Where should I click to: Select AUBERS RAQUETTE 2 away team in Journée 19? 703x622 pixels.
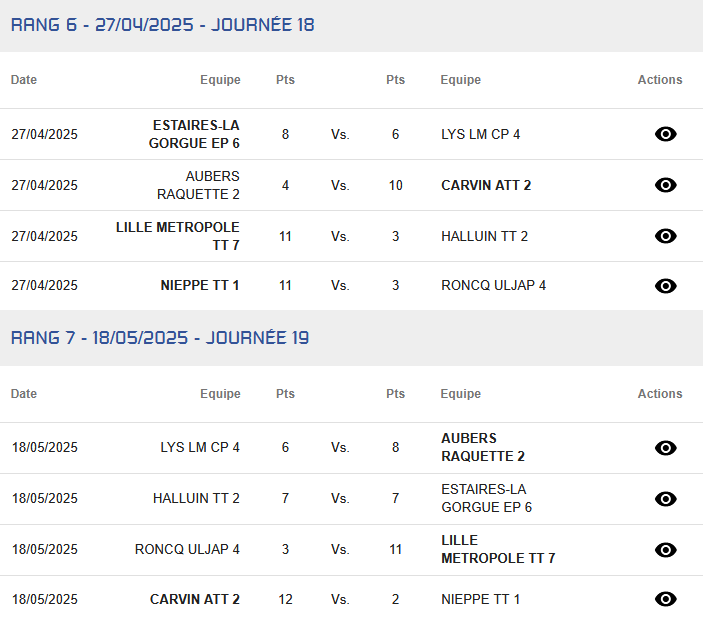[483, 447]
